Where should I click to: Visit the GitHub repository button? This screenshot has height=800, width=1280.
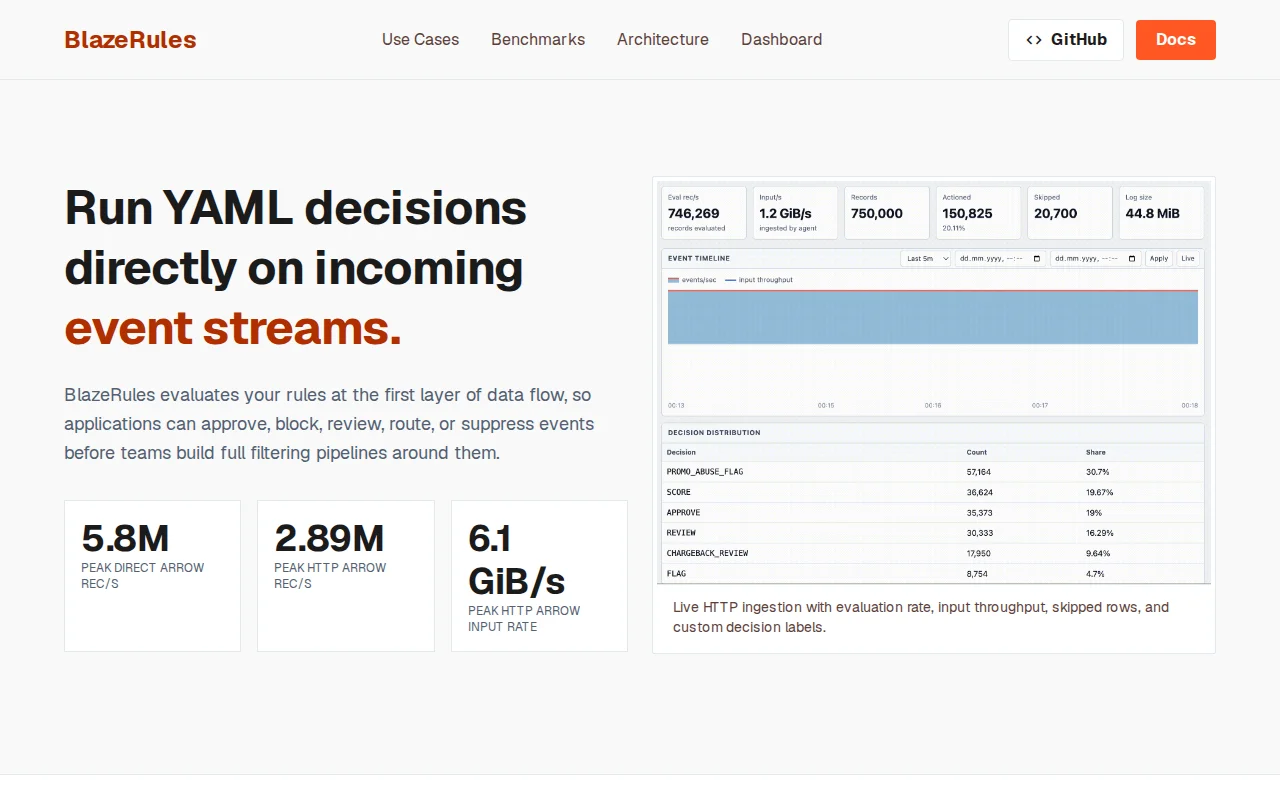tap(1066, 40)
